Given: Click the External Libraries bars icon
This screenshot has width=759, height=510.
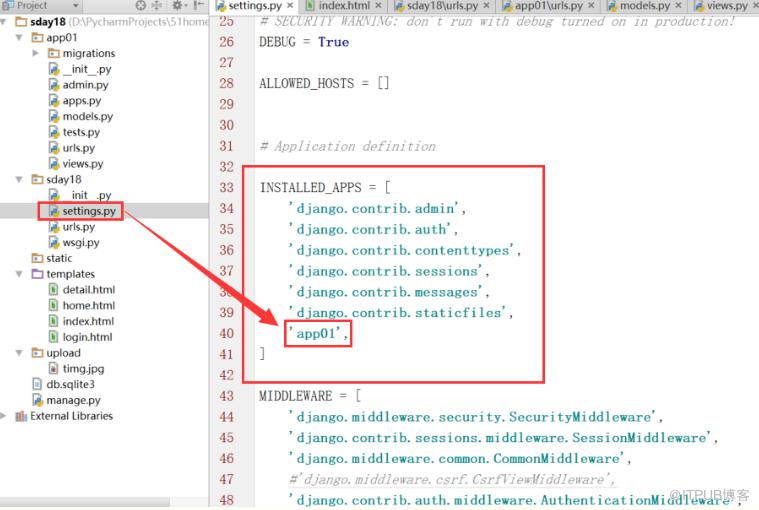Looking at the screenshot, I should [x=21, y=416].
